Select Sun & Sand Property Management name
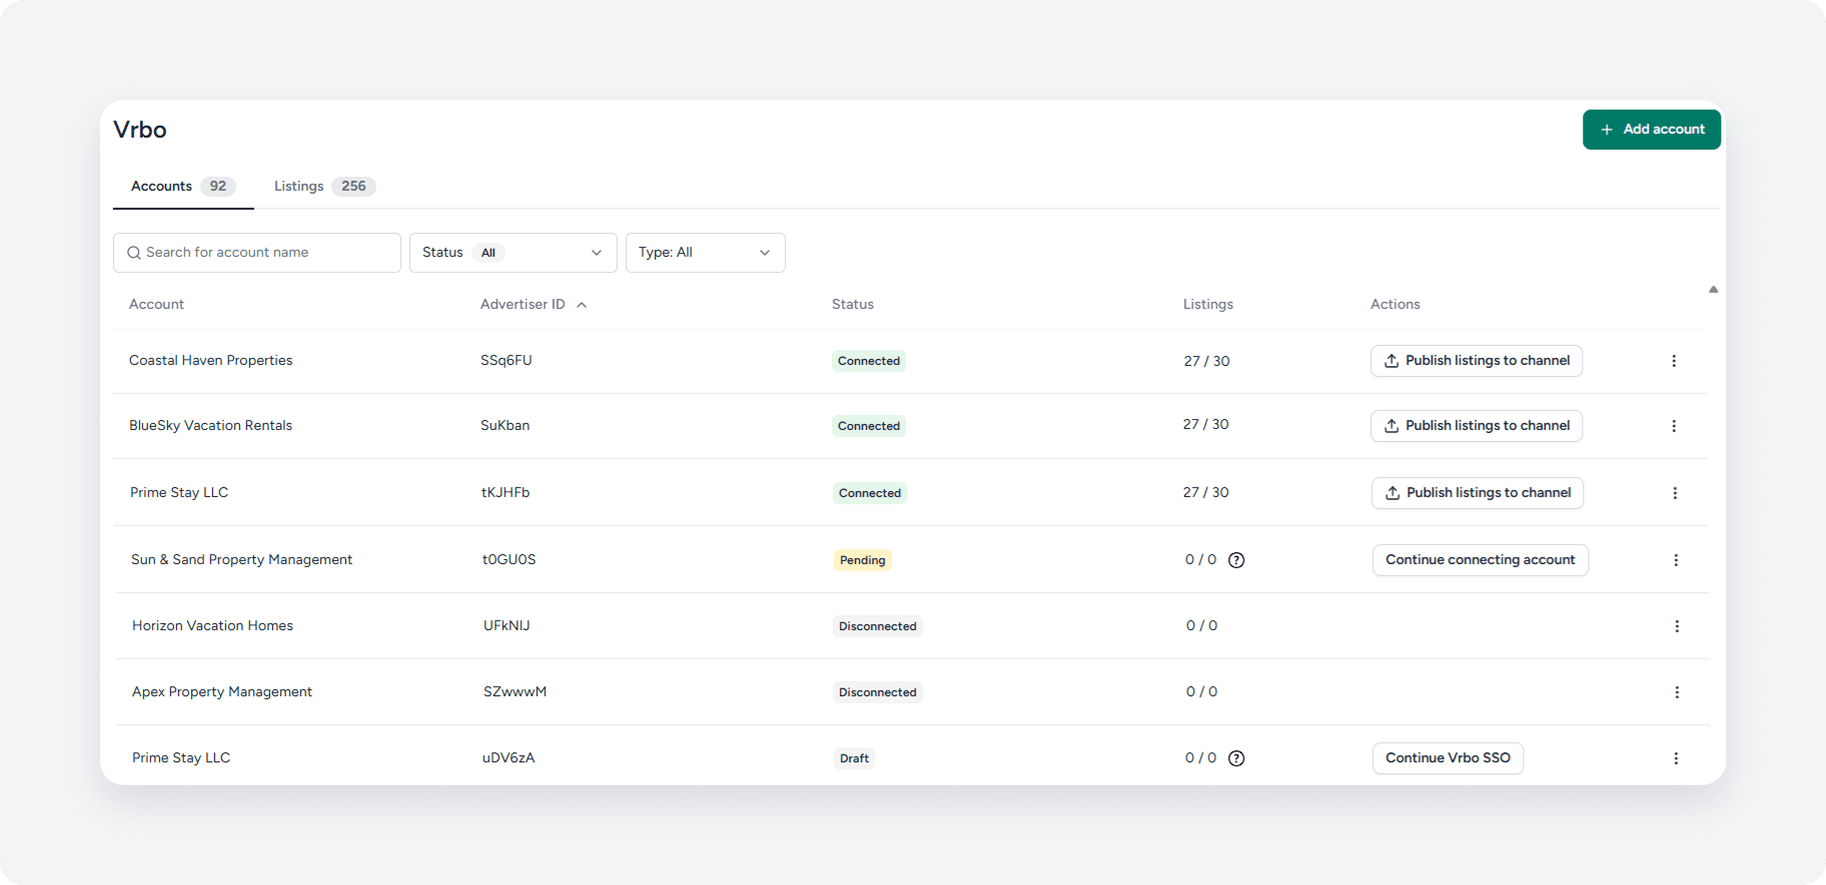Screen dimensions: 1826x885 [242, 559]
